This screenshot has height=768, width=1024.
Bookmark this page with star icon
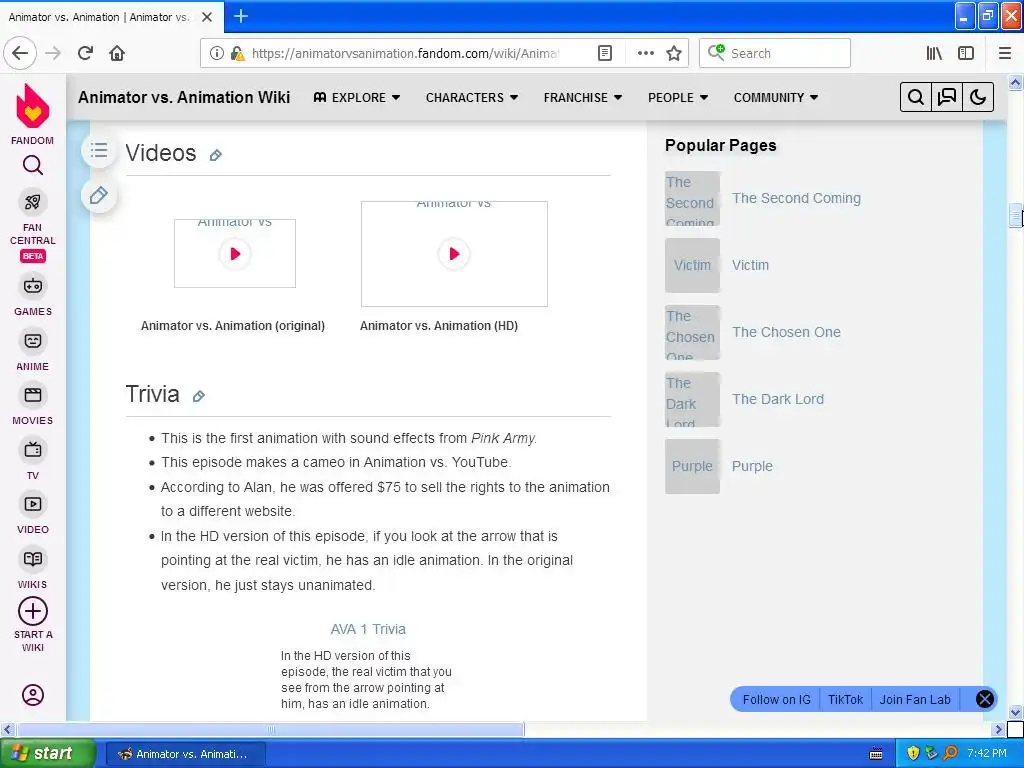674,53
